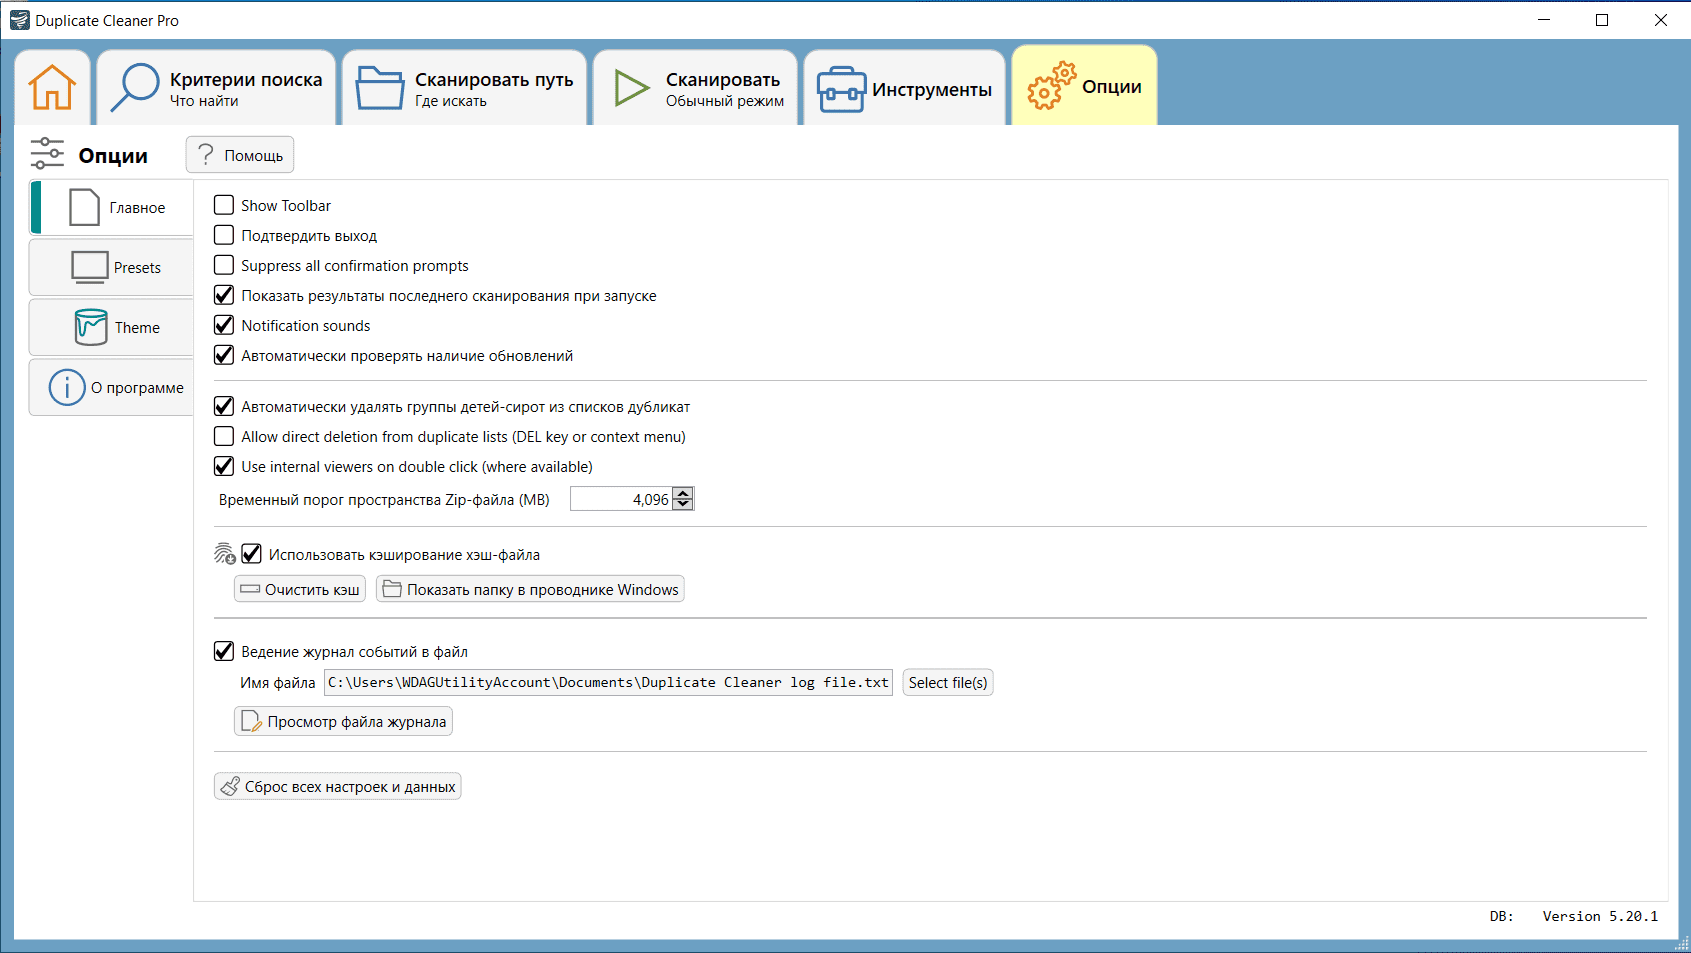Open the Presets options section
The image size is (1691, 953).
coord(112,267)
